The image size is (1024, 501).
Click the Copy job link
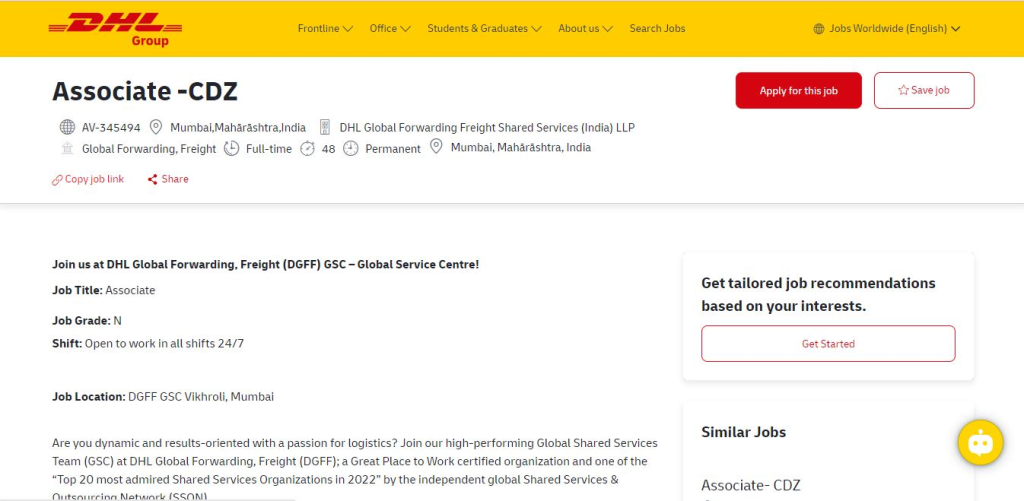[x=88, y=179]
